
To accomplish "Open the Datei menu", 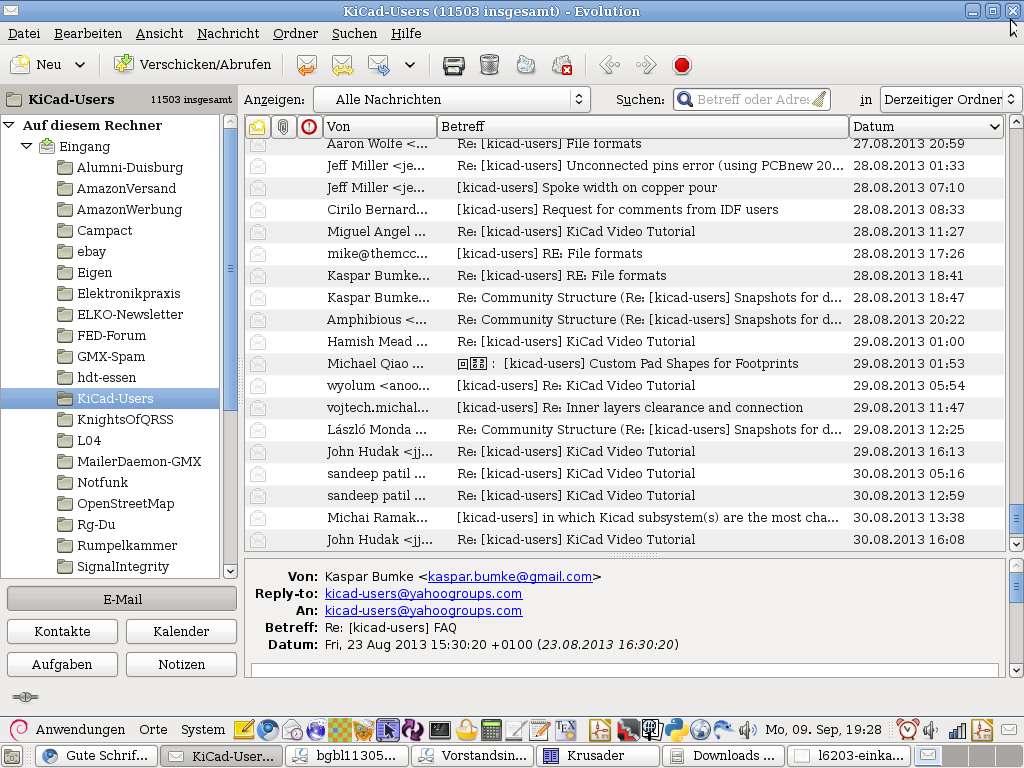I will pos(24,33).
